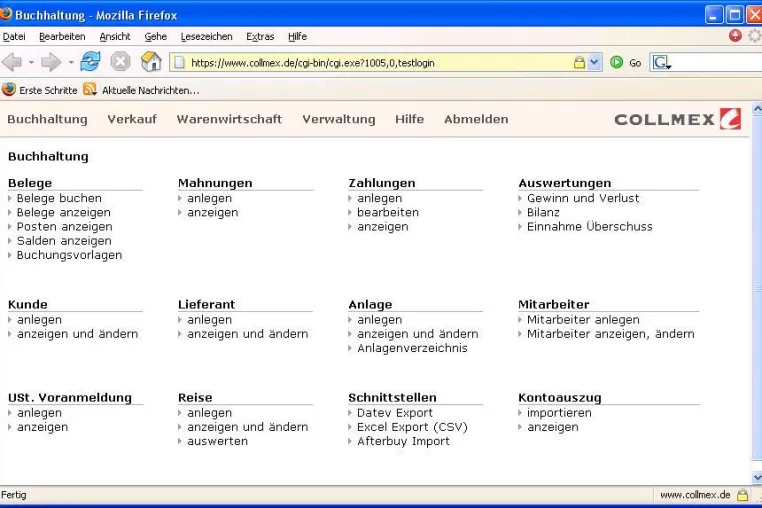Image resolution: width=762 pixels, height=508 pixels.
Task: Click importieren under Kontoauszug
Action: click(x=559, y=413)
